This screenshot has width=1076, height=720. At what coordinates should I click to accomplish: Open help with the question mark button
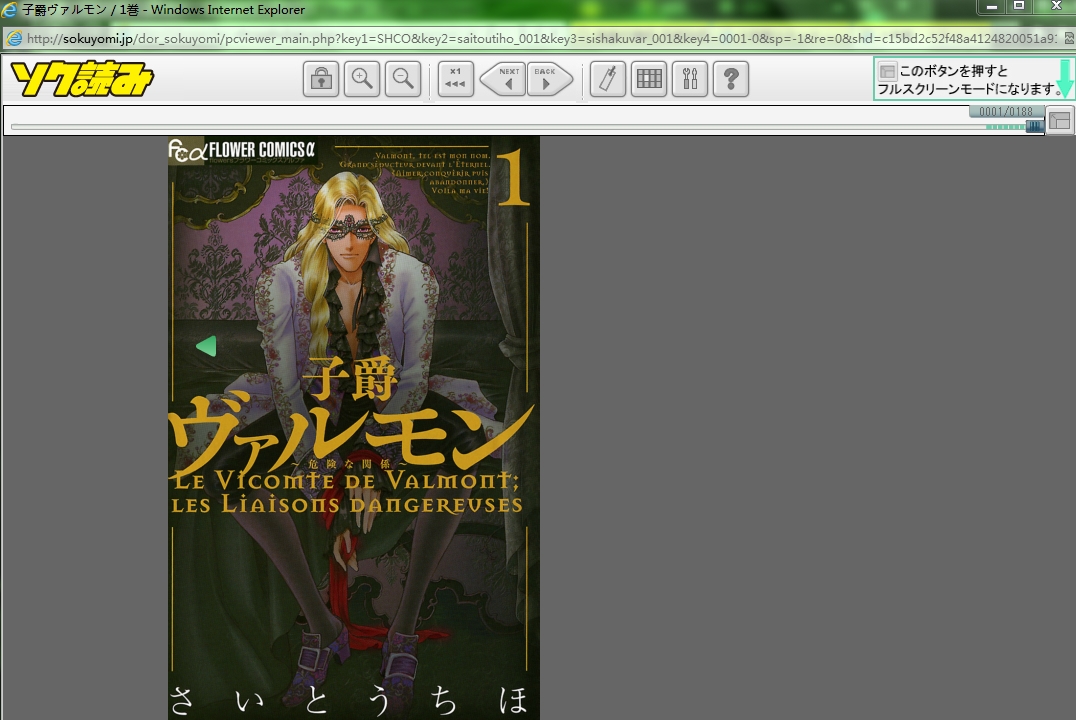coord(731,79)
